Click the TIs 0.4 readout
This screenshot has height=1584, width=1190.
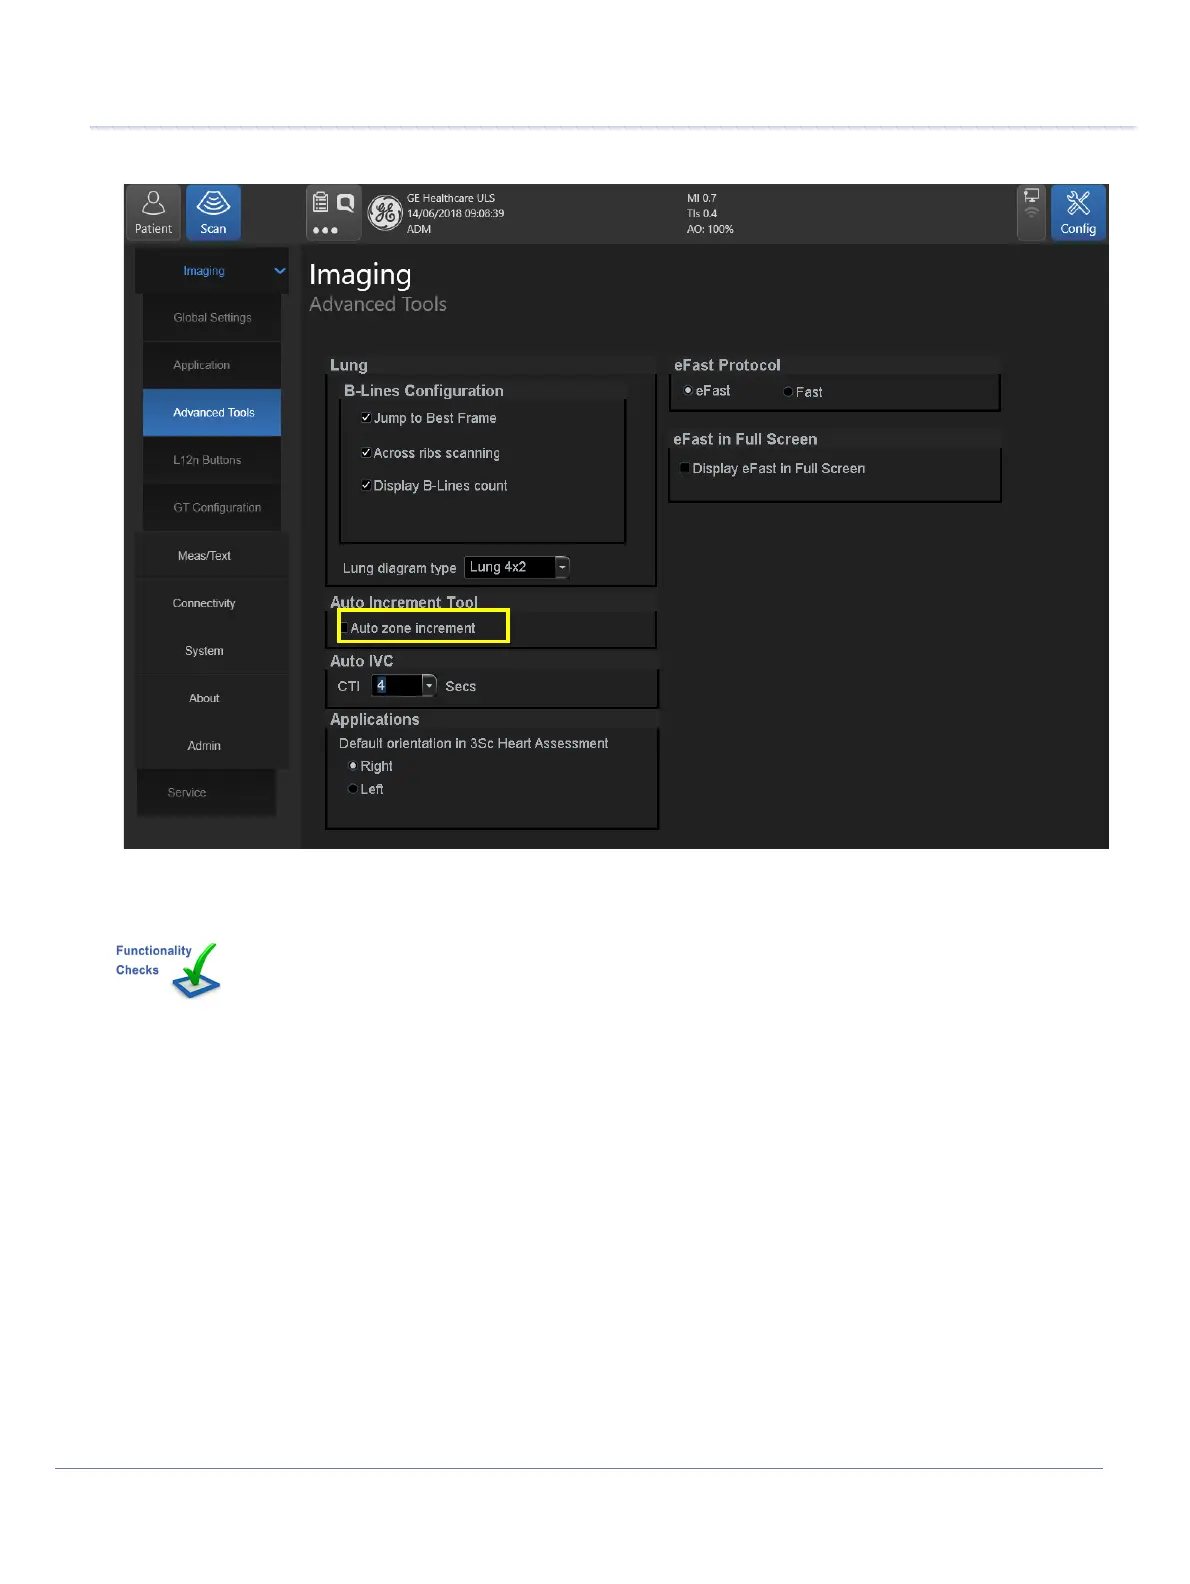pyautogui.click(x=702, y=213)
